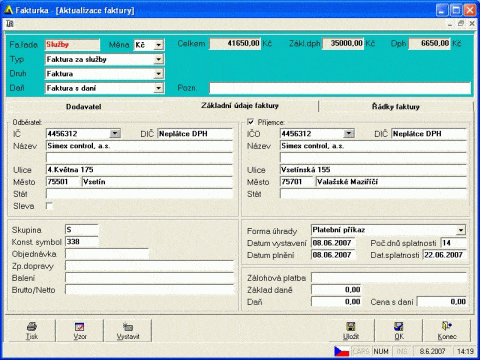The height and width of the screenshot is (360, 480).
Task: Expand the Odběratel IČ dropdown
Action: 115,134
